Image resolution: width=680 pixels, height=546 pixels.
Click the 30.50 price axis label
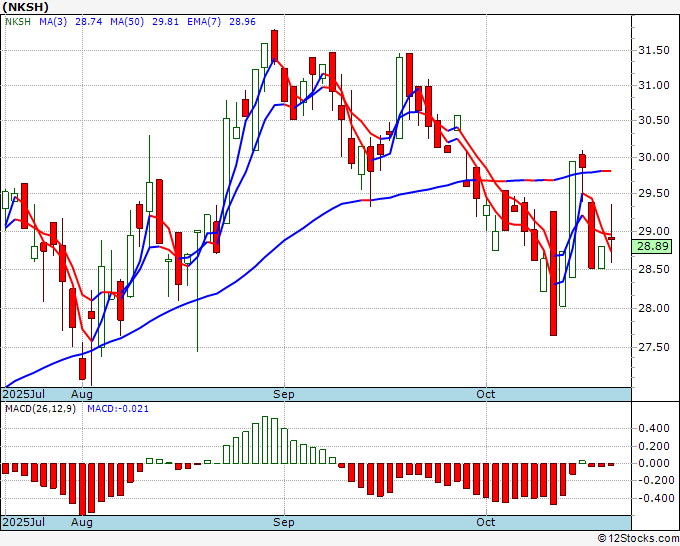(654, 121)
